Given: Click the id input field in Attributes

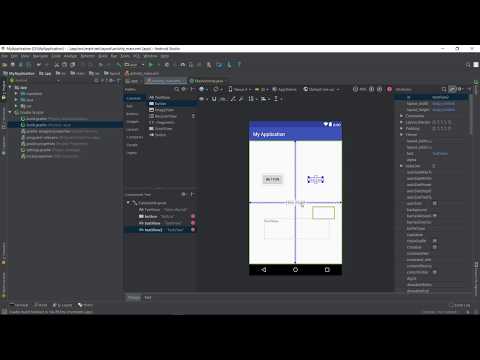Looking at the screenshot, I should [449, 97].
